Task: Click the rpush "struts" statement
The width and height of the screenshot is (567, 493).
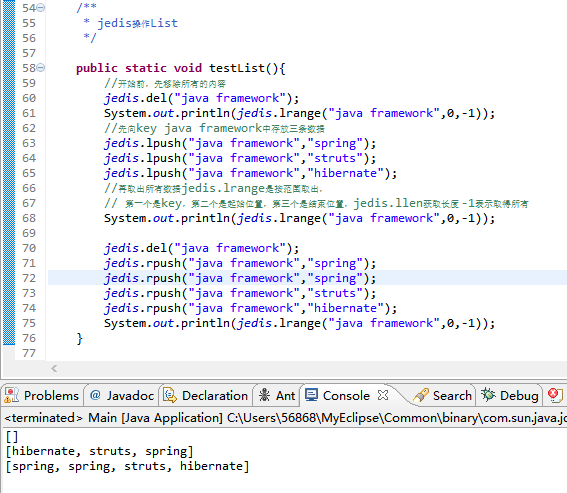Action: click(240, 293)
